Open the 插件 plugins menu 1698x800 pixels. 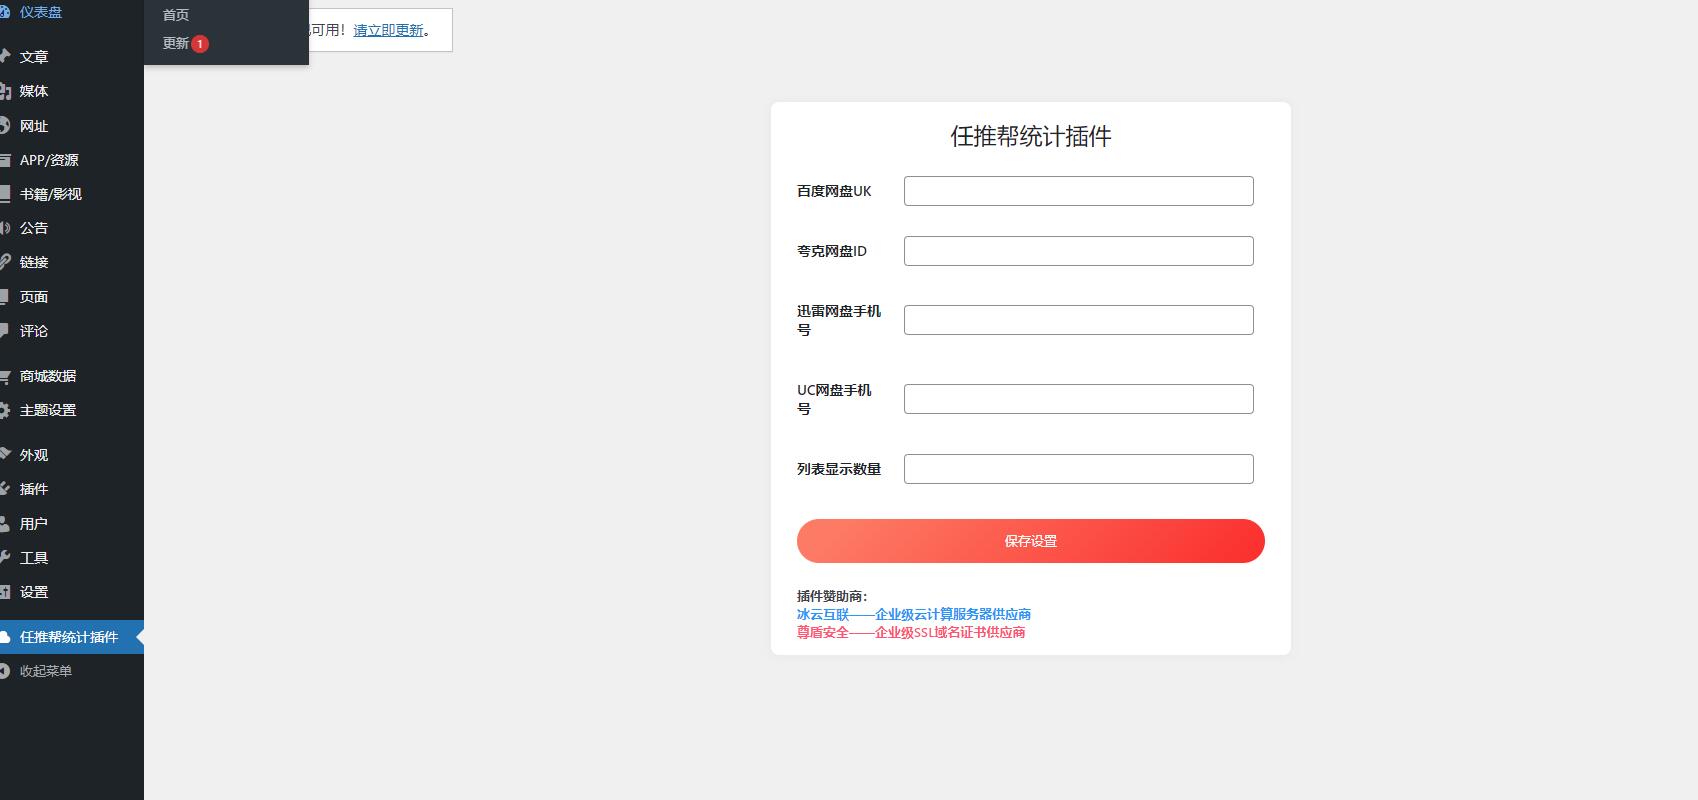coord(34,489)
